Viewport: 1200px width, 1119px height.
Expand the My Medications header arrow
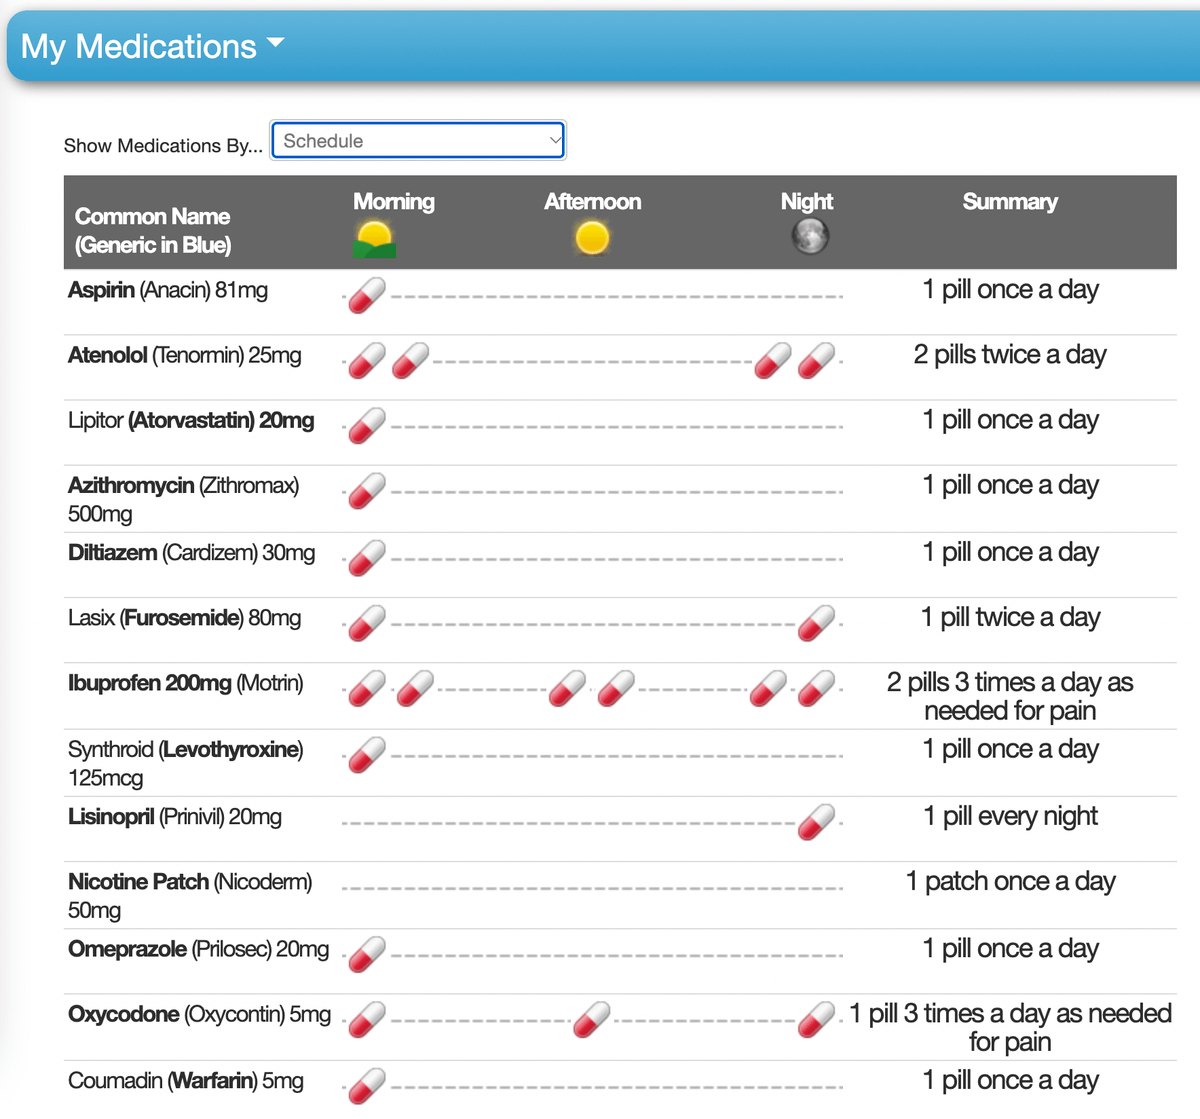(276, 44)
